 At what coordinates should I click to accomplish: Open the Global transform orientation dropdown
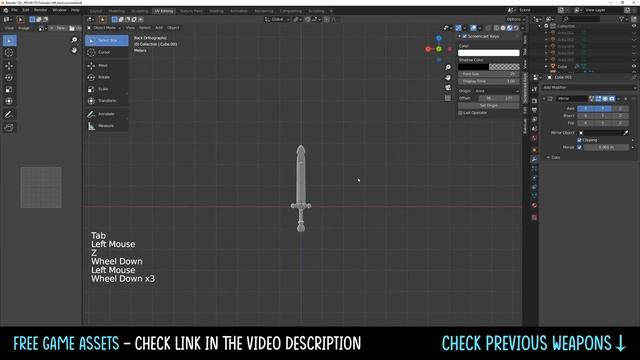tap(277, 19)
